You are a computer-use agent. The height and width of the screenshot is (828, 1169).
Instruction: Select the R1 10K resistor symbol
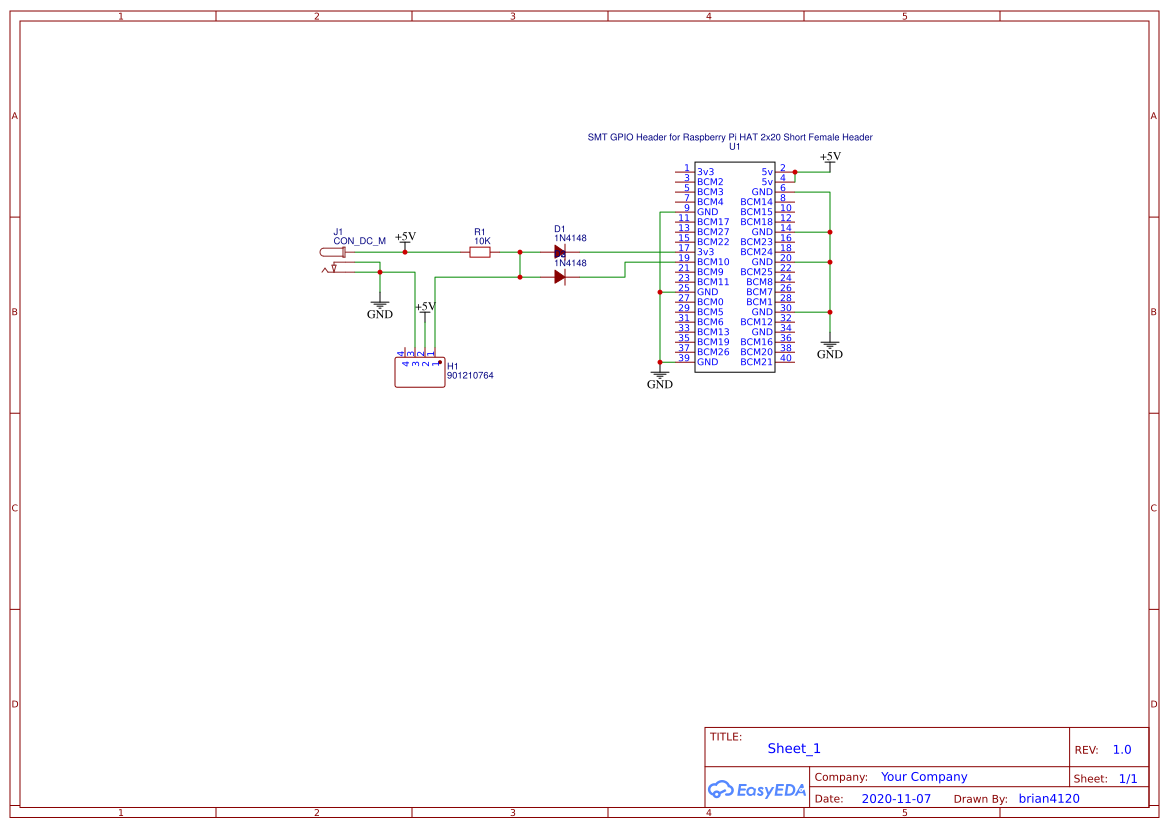tap(479, 252)
